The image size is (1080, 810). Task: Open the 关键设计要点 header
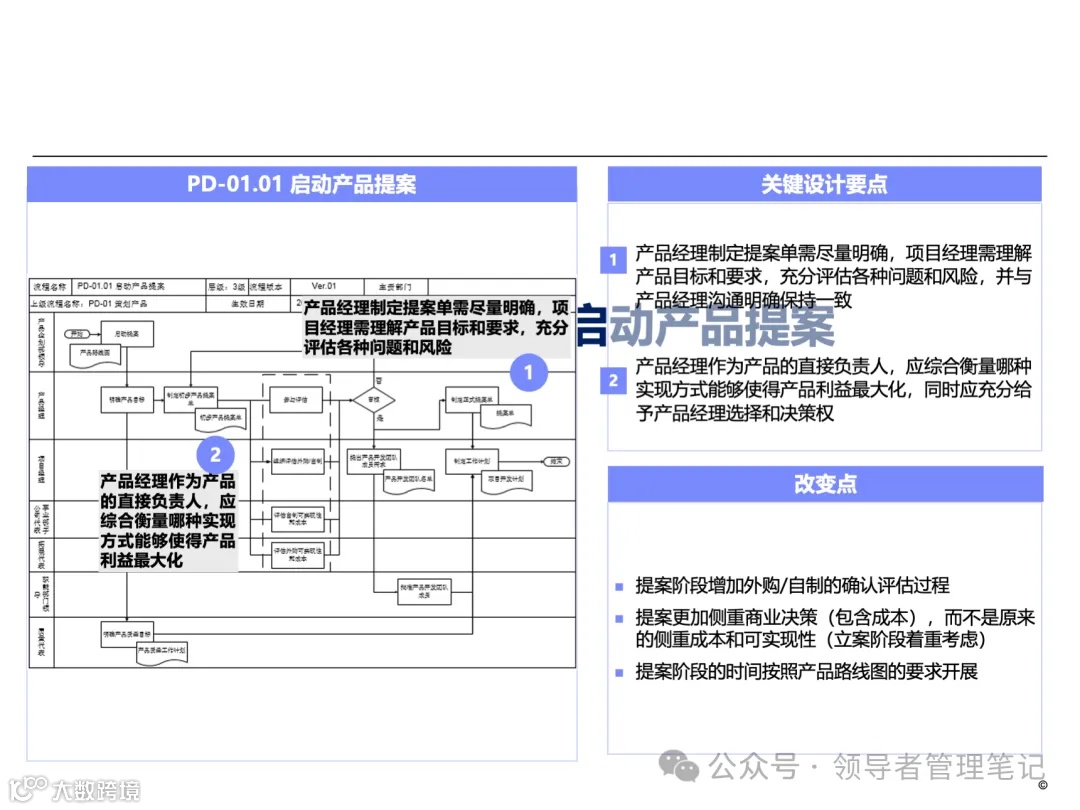pyautogui.click(x=826, y=184)
